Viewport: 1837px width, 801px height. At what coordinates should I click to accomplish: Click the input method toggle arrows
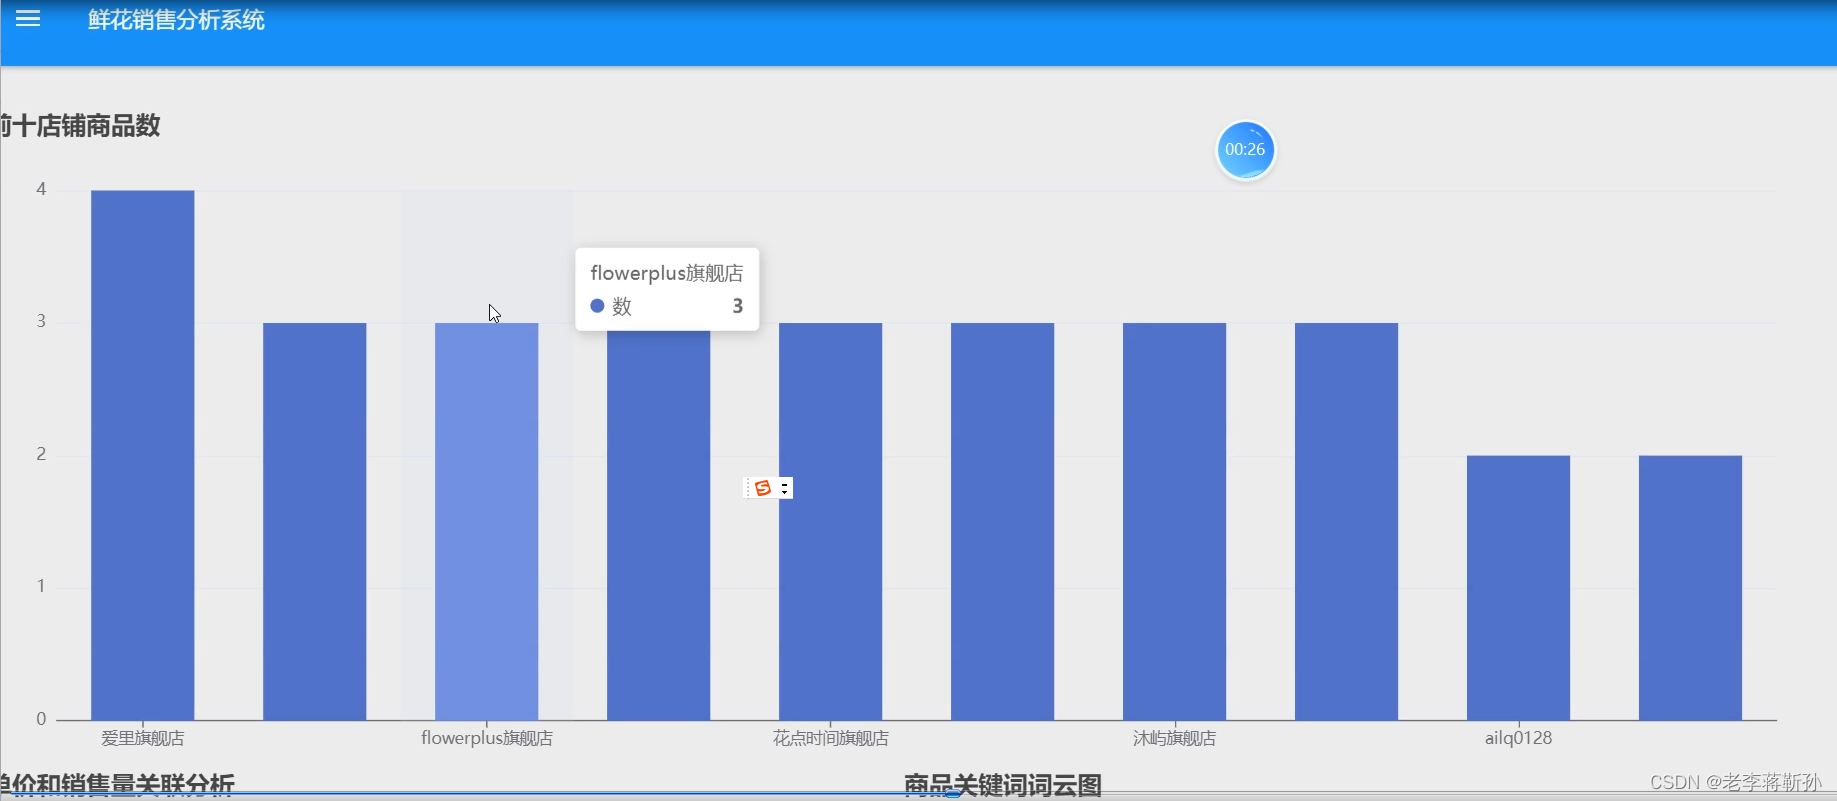pyautogui.click(x=785, y=488)
